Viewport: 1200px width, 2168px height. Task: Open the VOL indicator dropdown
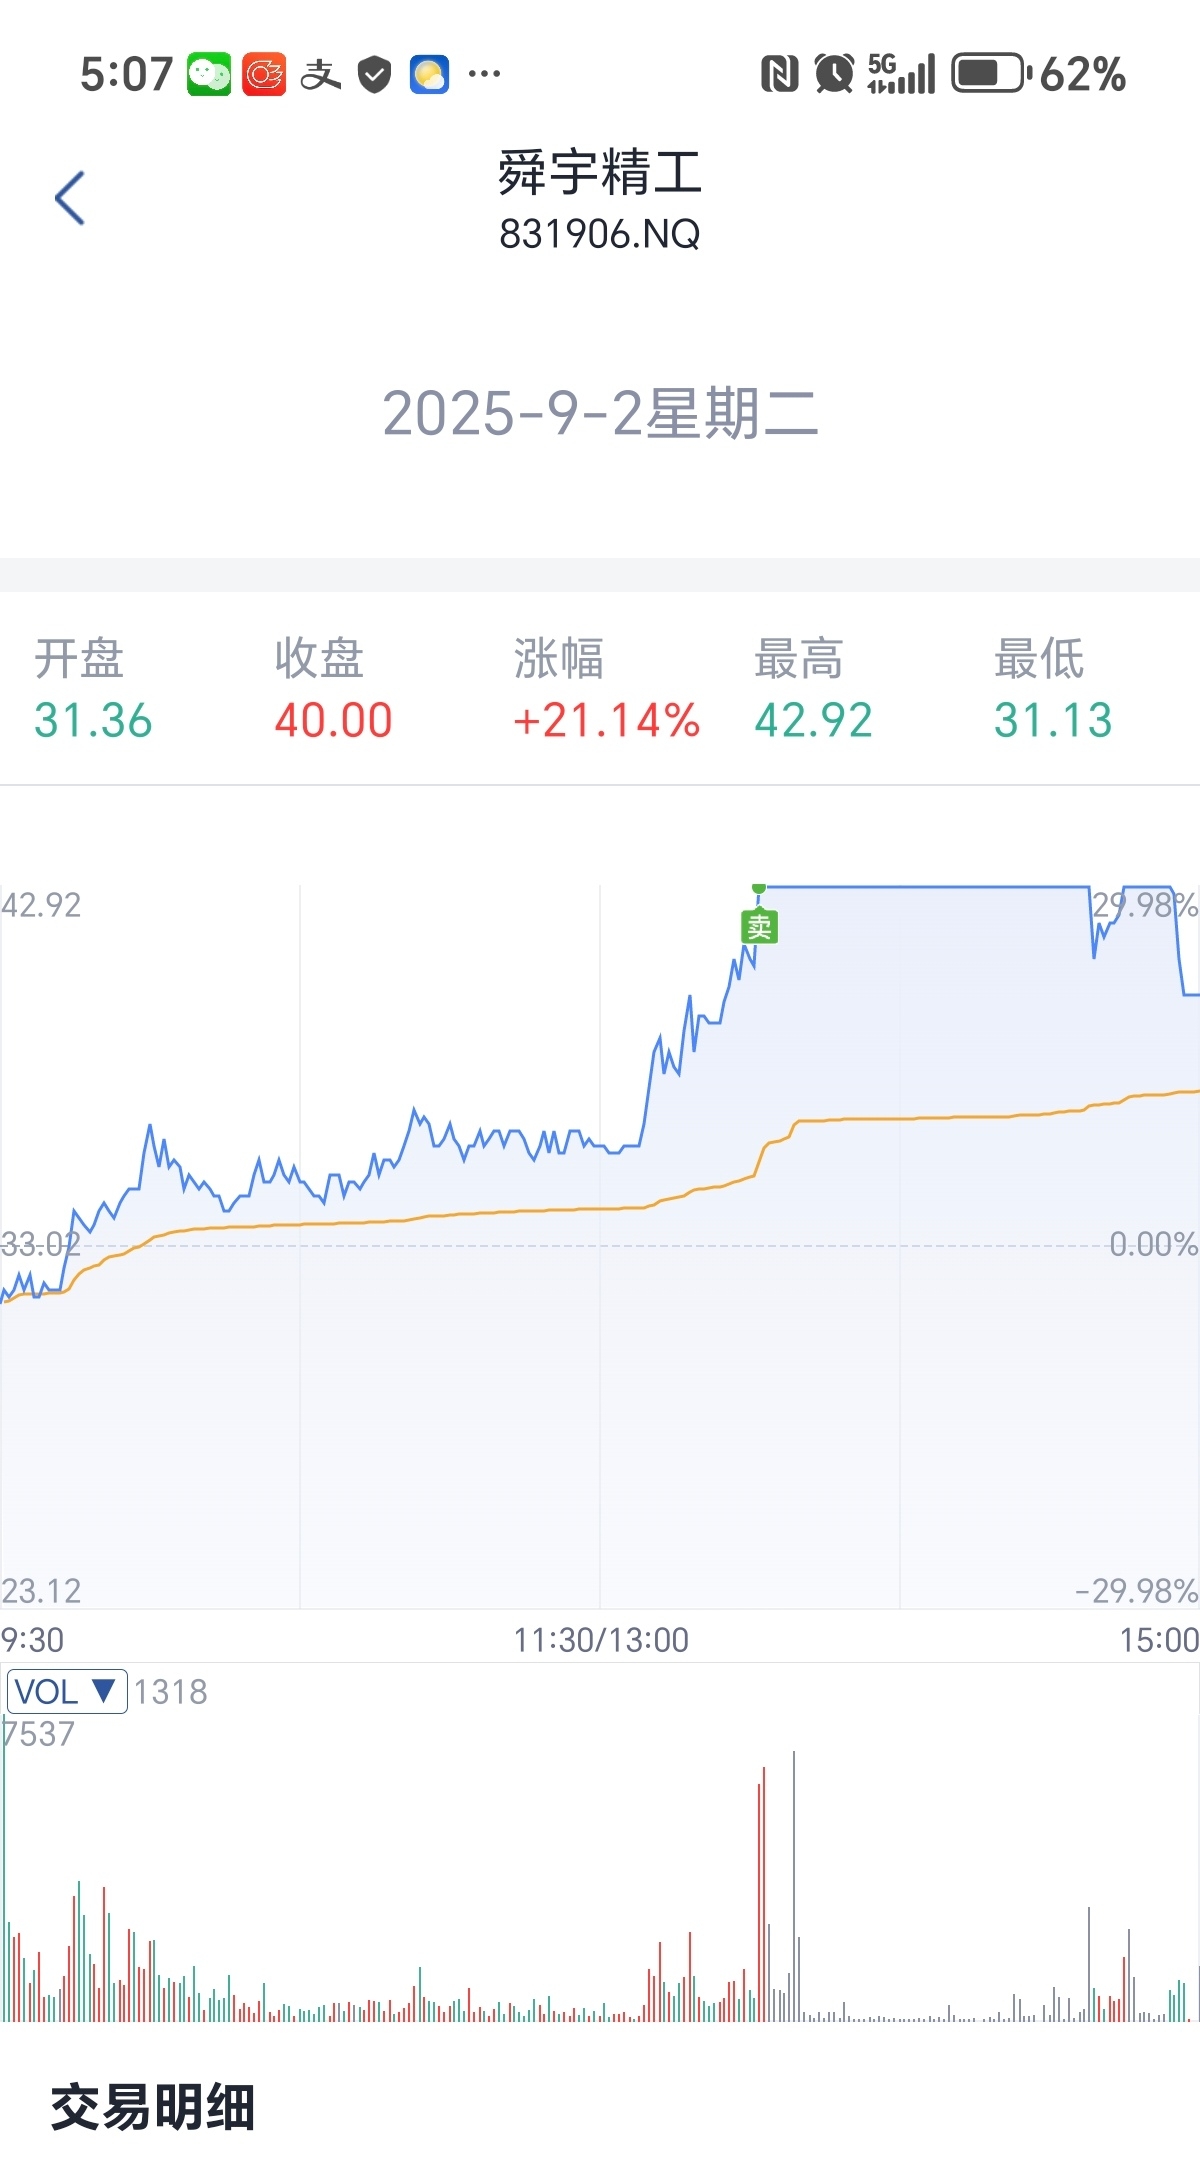(67, 1691)
